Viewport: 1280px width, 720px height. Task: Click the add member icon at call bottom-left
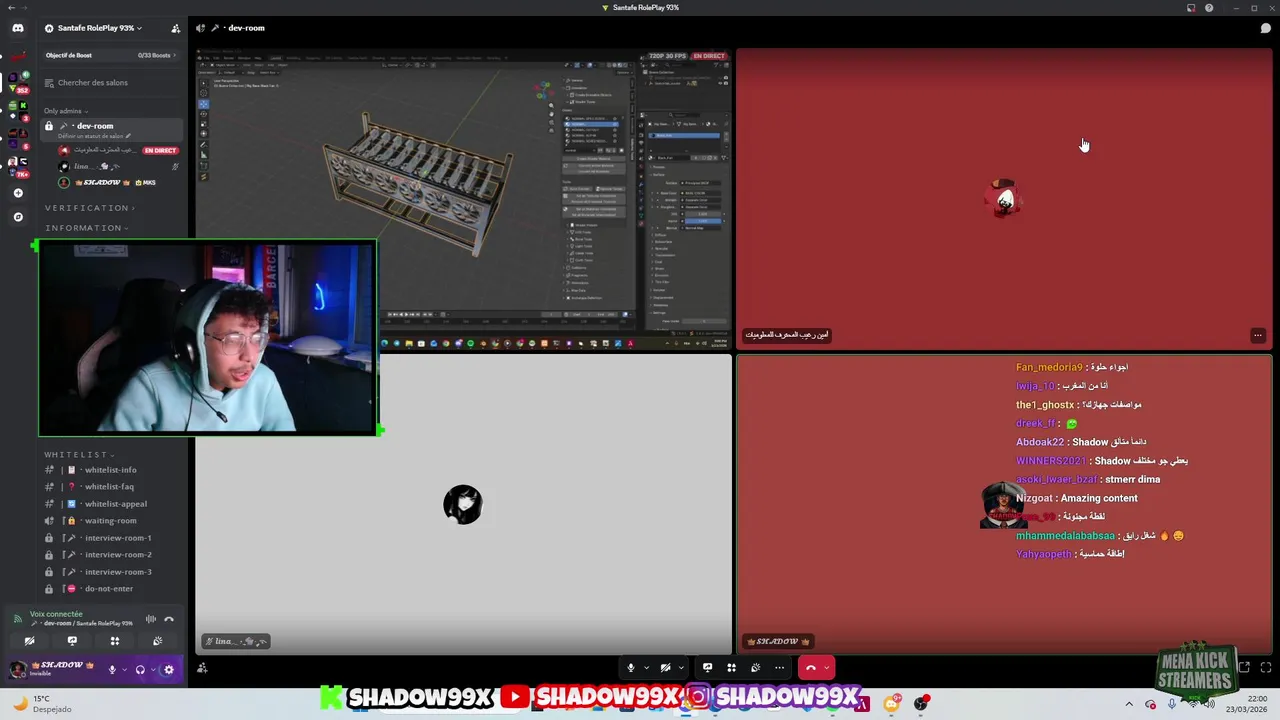point(202,667)
